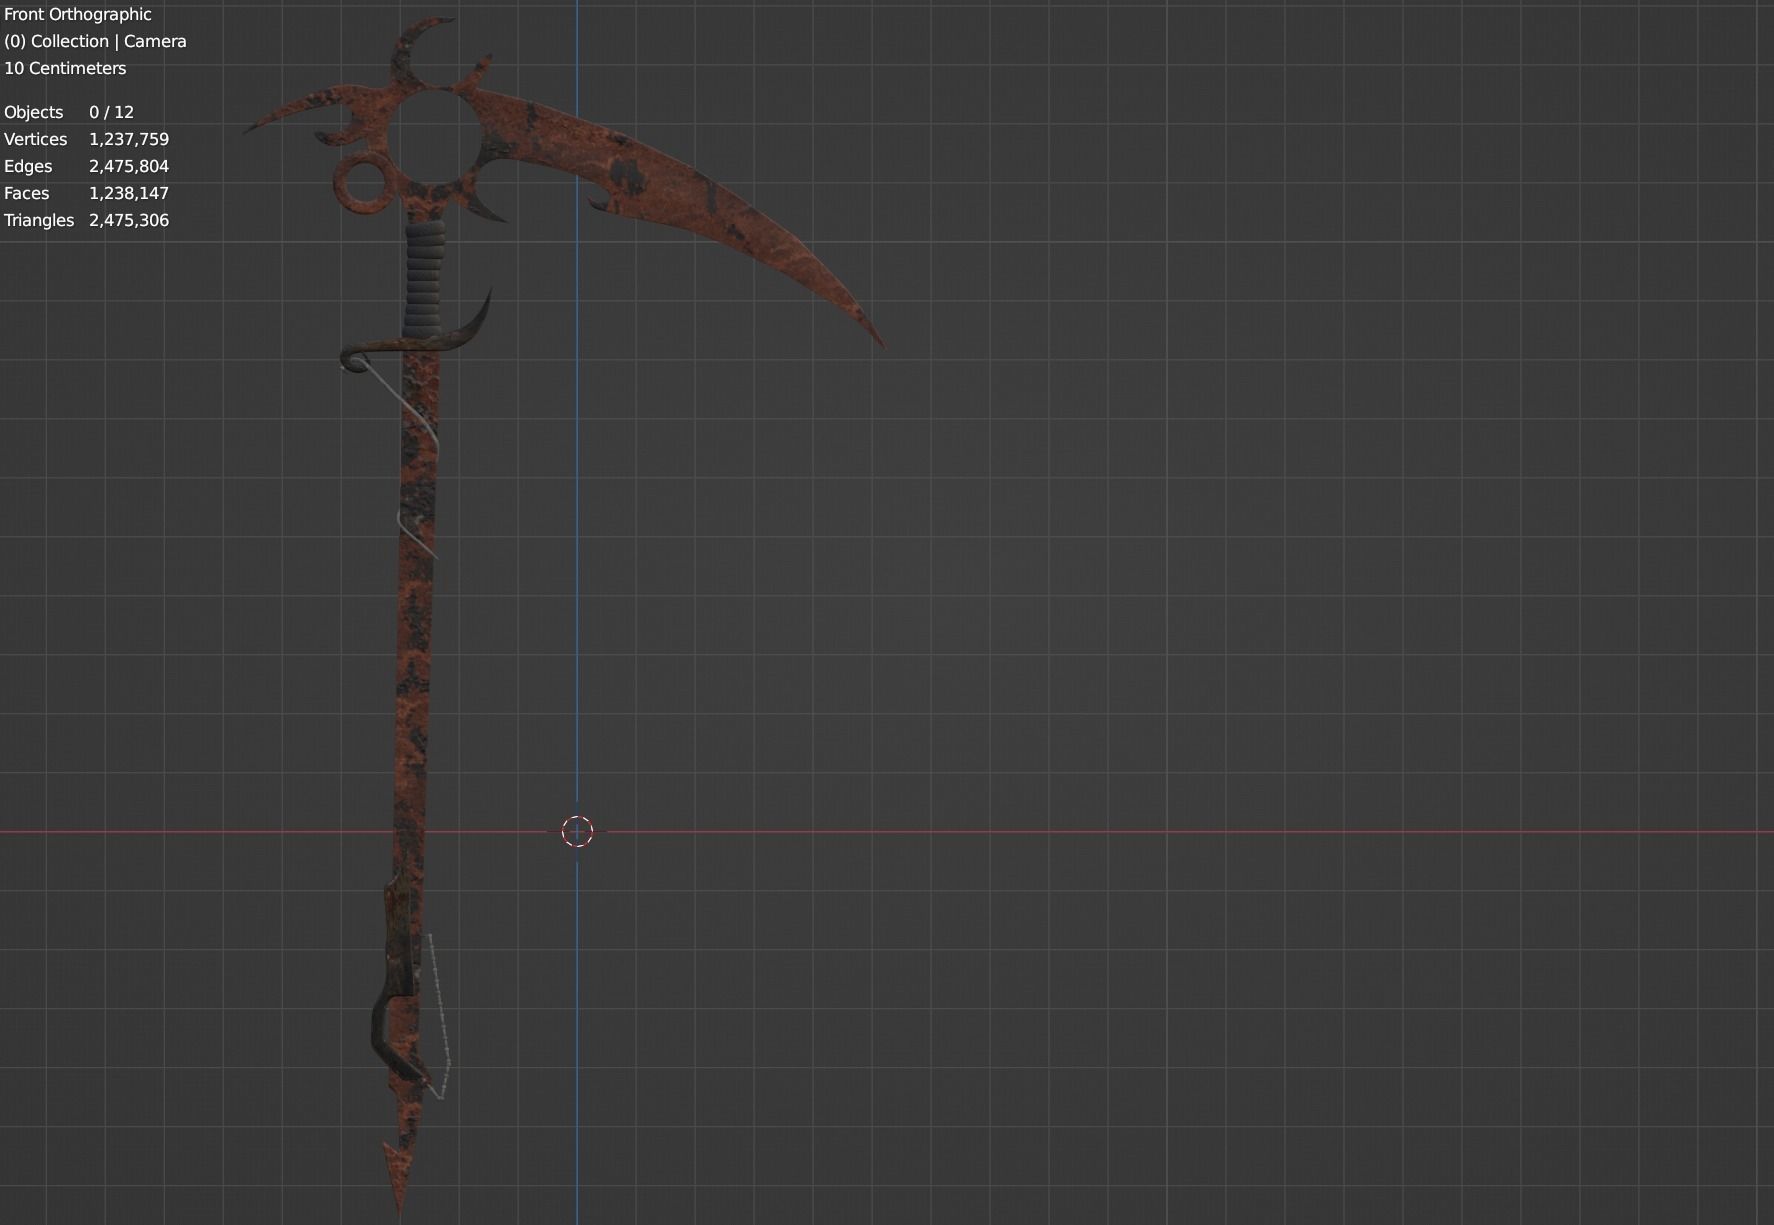Click the 'Objects' statistics label

(x=33, y=112)
